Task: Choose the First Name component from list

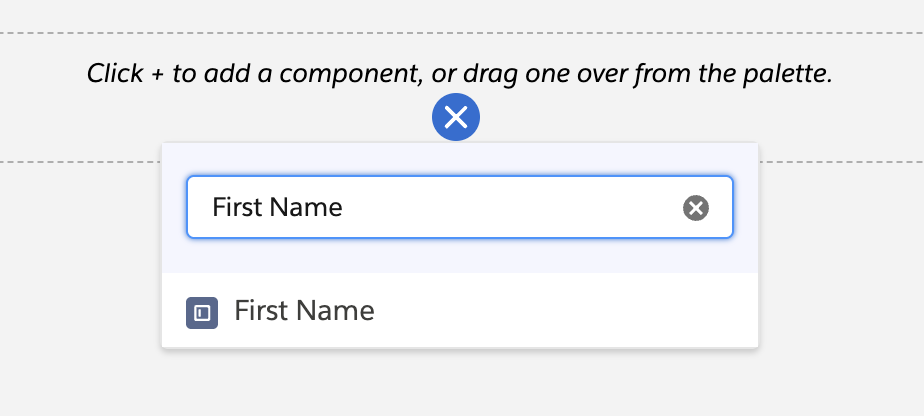Action: click(x=304, y=311)
